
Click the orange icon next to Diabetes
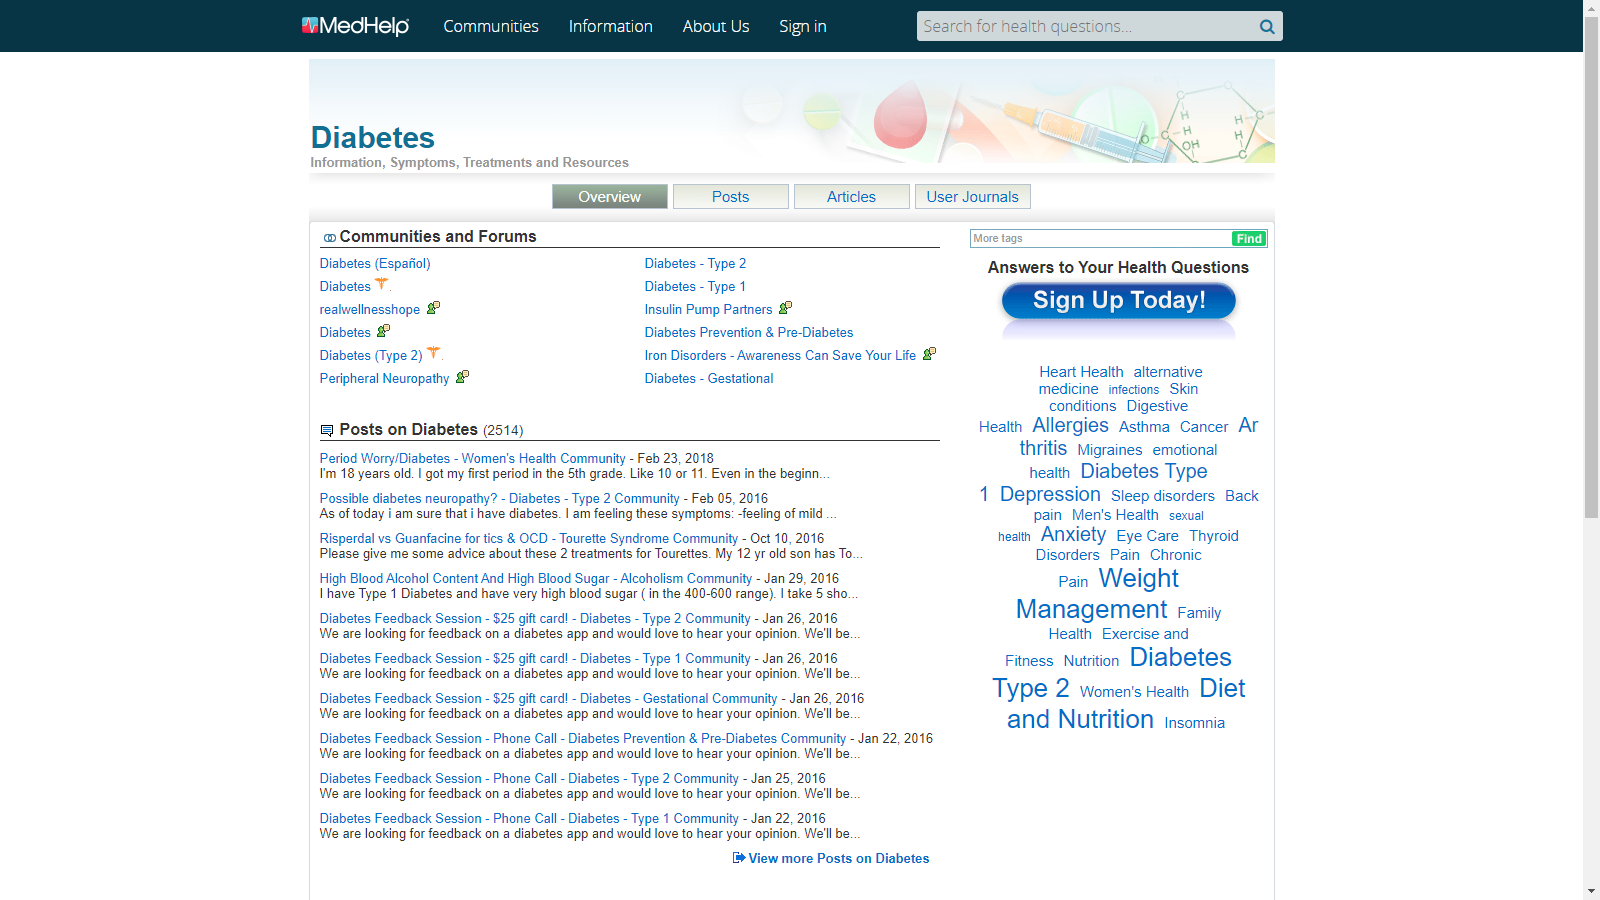(x=381, y=284)
